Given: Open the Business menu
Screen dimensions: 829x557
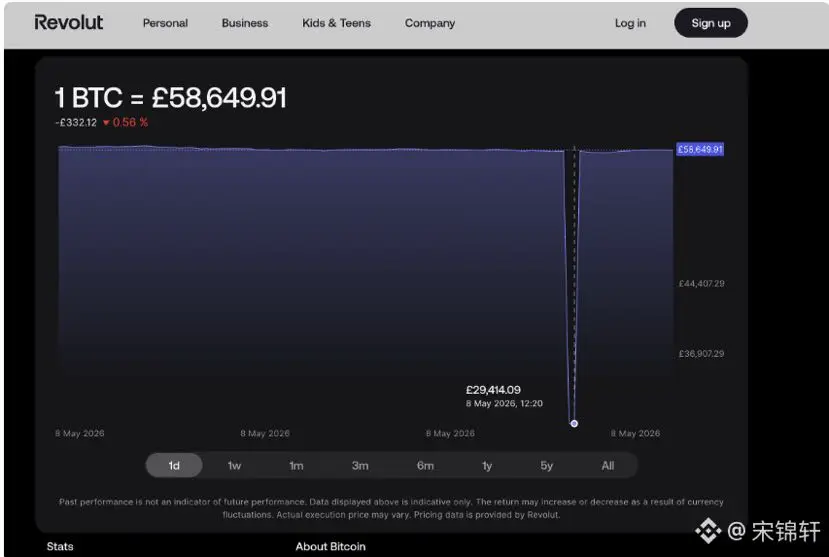Looking at the screenshot, I should pos(245,23).
